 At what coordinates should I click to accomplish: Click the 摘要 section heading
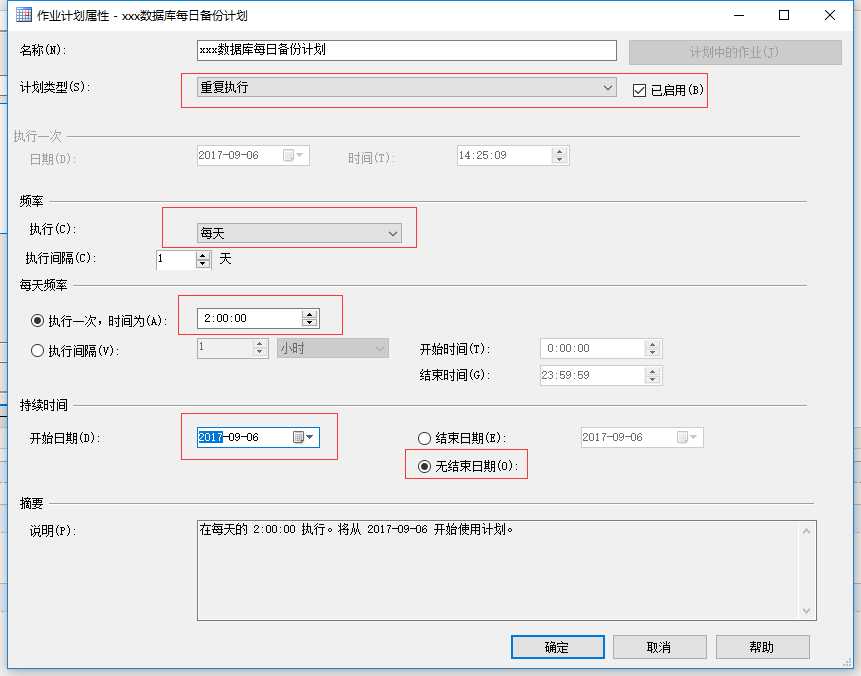(x=31, y=503)
